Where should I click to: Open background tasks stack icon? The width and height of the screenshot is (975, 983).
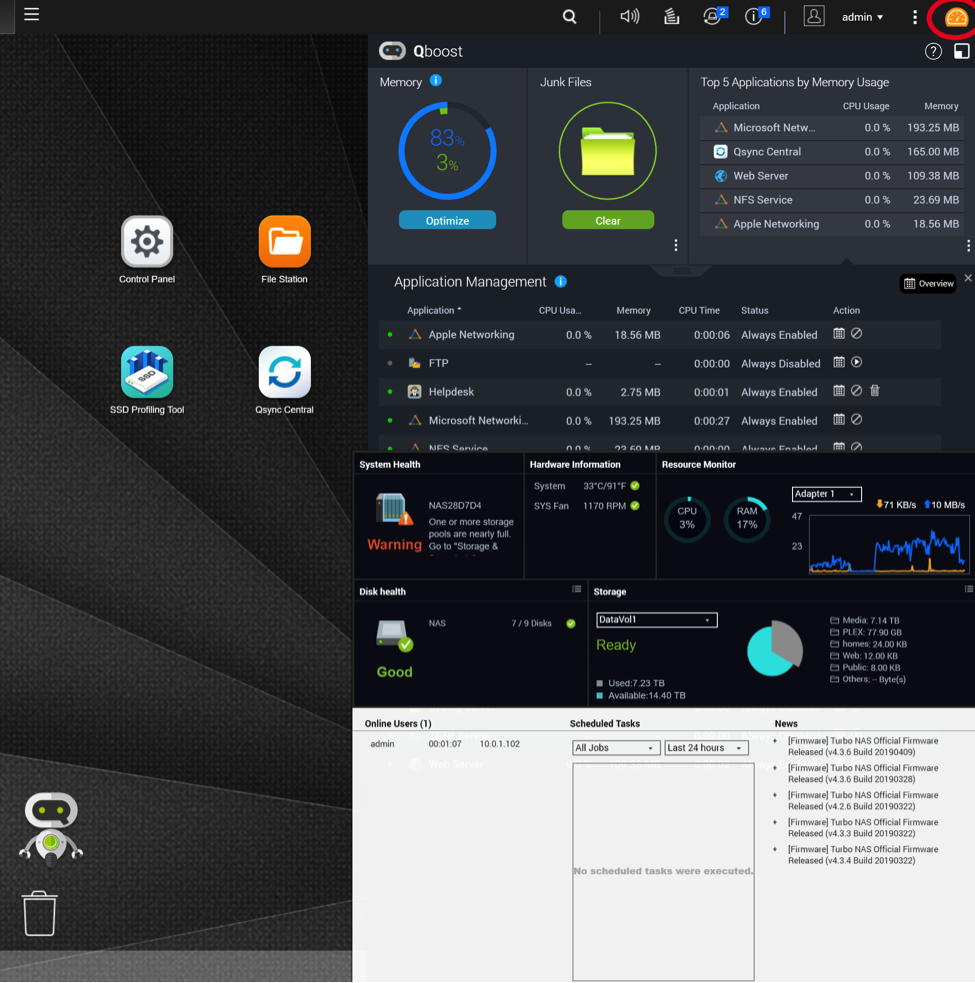(672, 16)
